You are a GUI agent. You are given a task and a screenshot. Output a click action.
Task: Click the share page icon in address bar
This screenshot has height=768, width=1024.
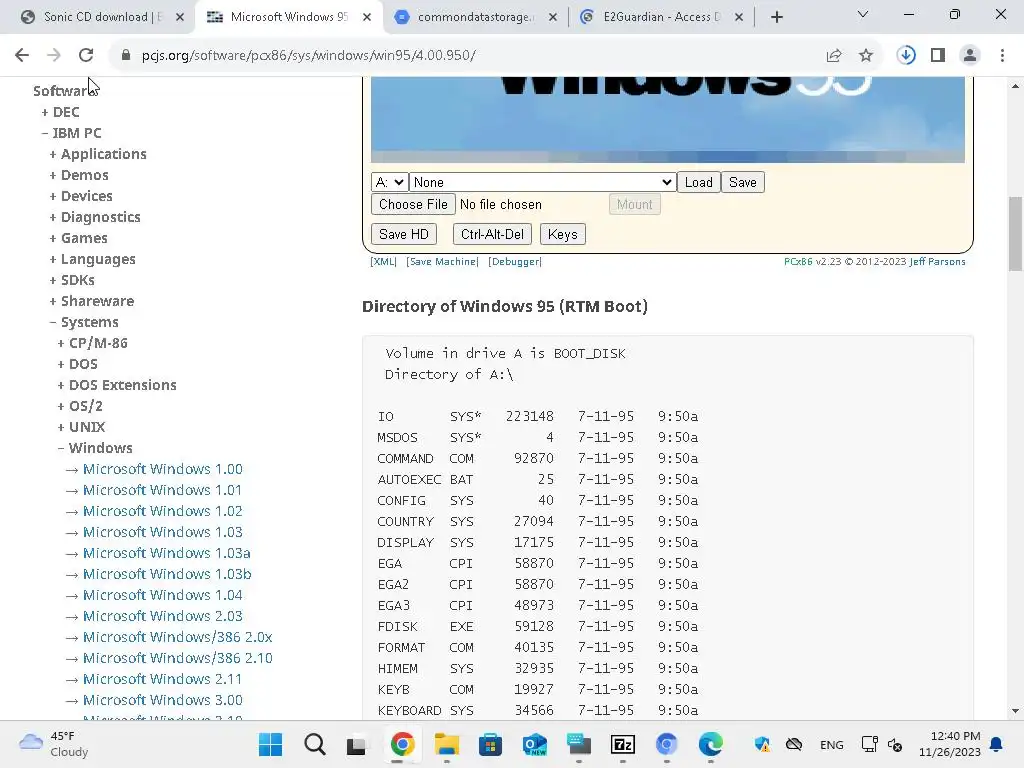pyautogui.click(x=834, y=56)
